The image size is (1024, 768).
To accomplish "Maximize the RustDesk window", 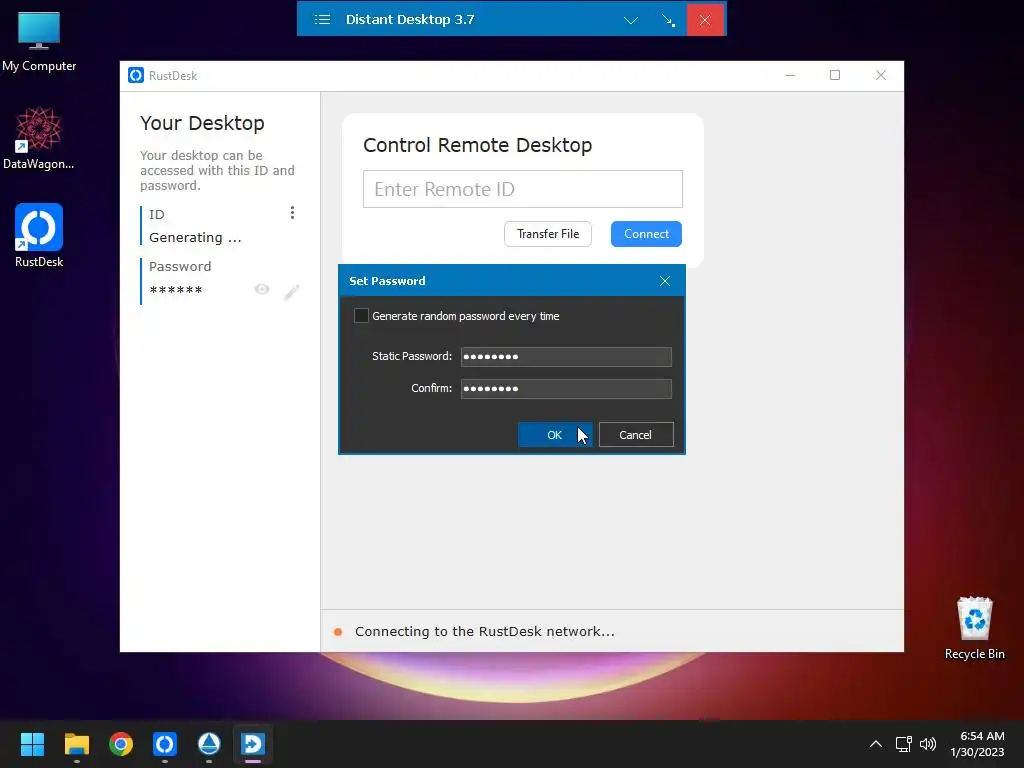I will 835,75.
